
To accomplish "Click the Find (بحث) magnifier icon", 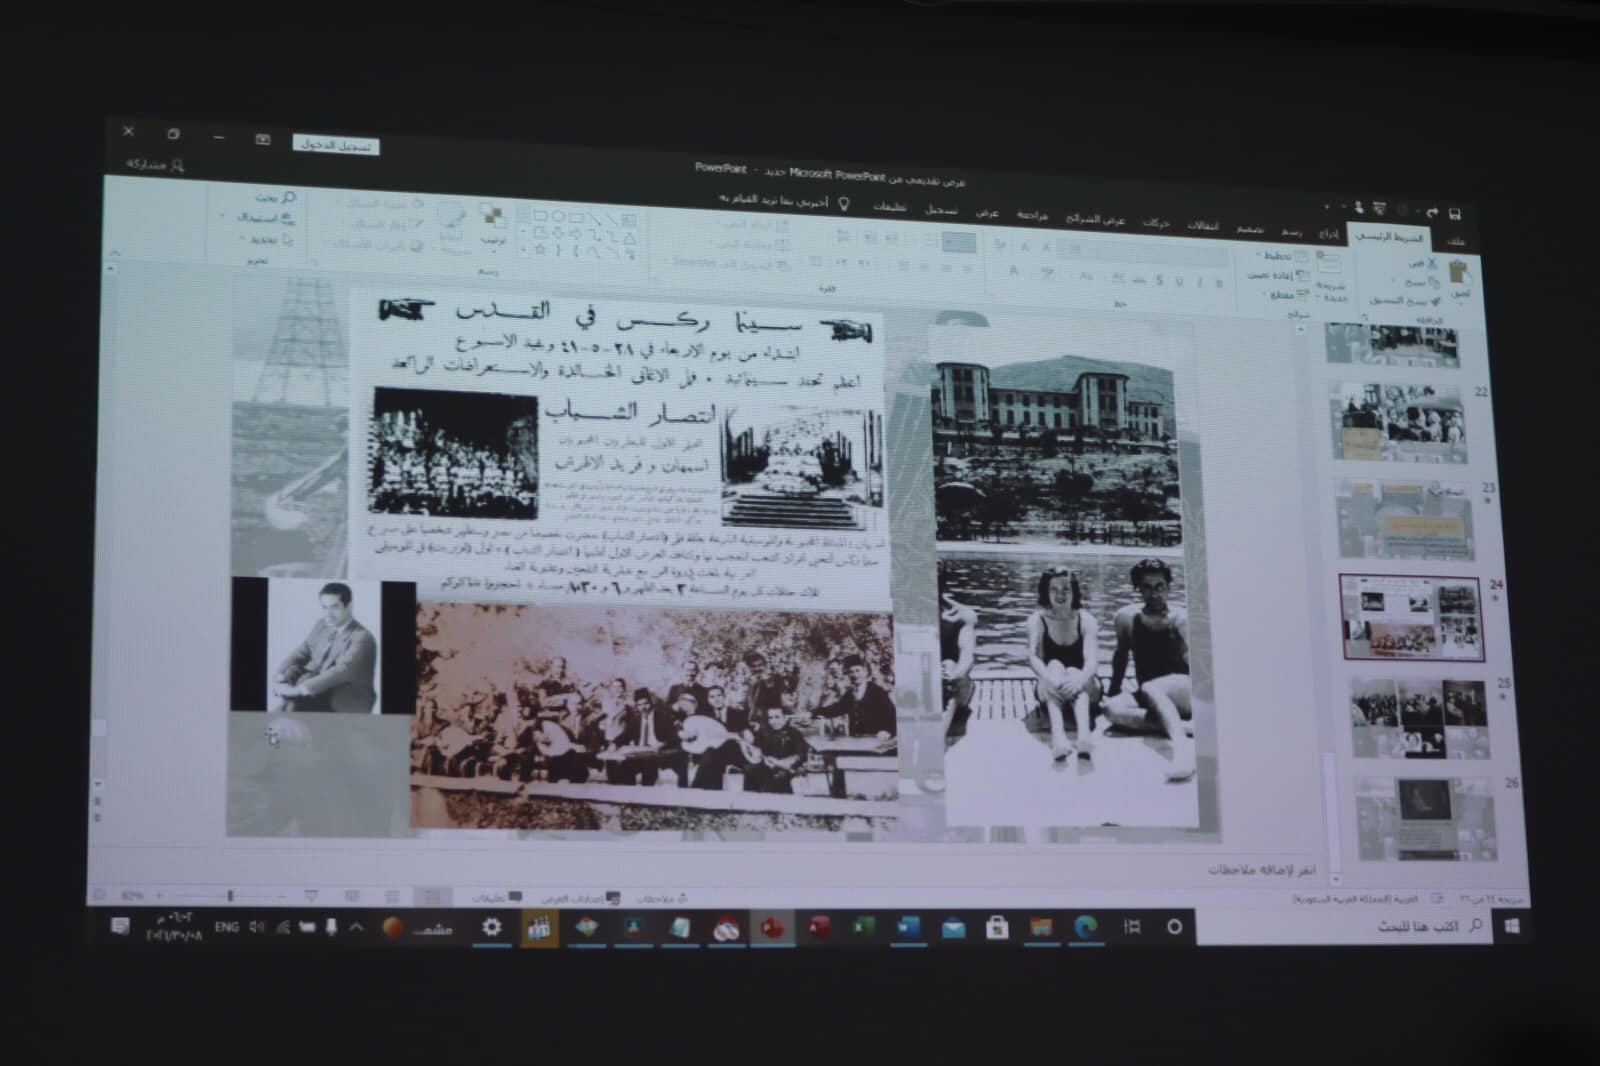I will coord(289,198).
